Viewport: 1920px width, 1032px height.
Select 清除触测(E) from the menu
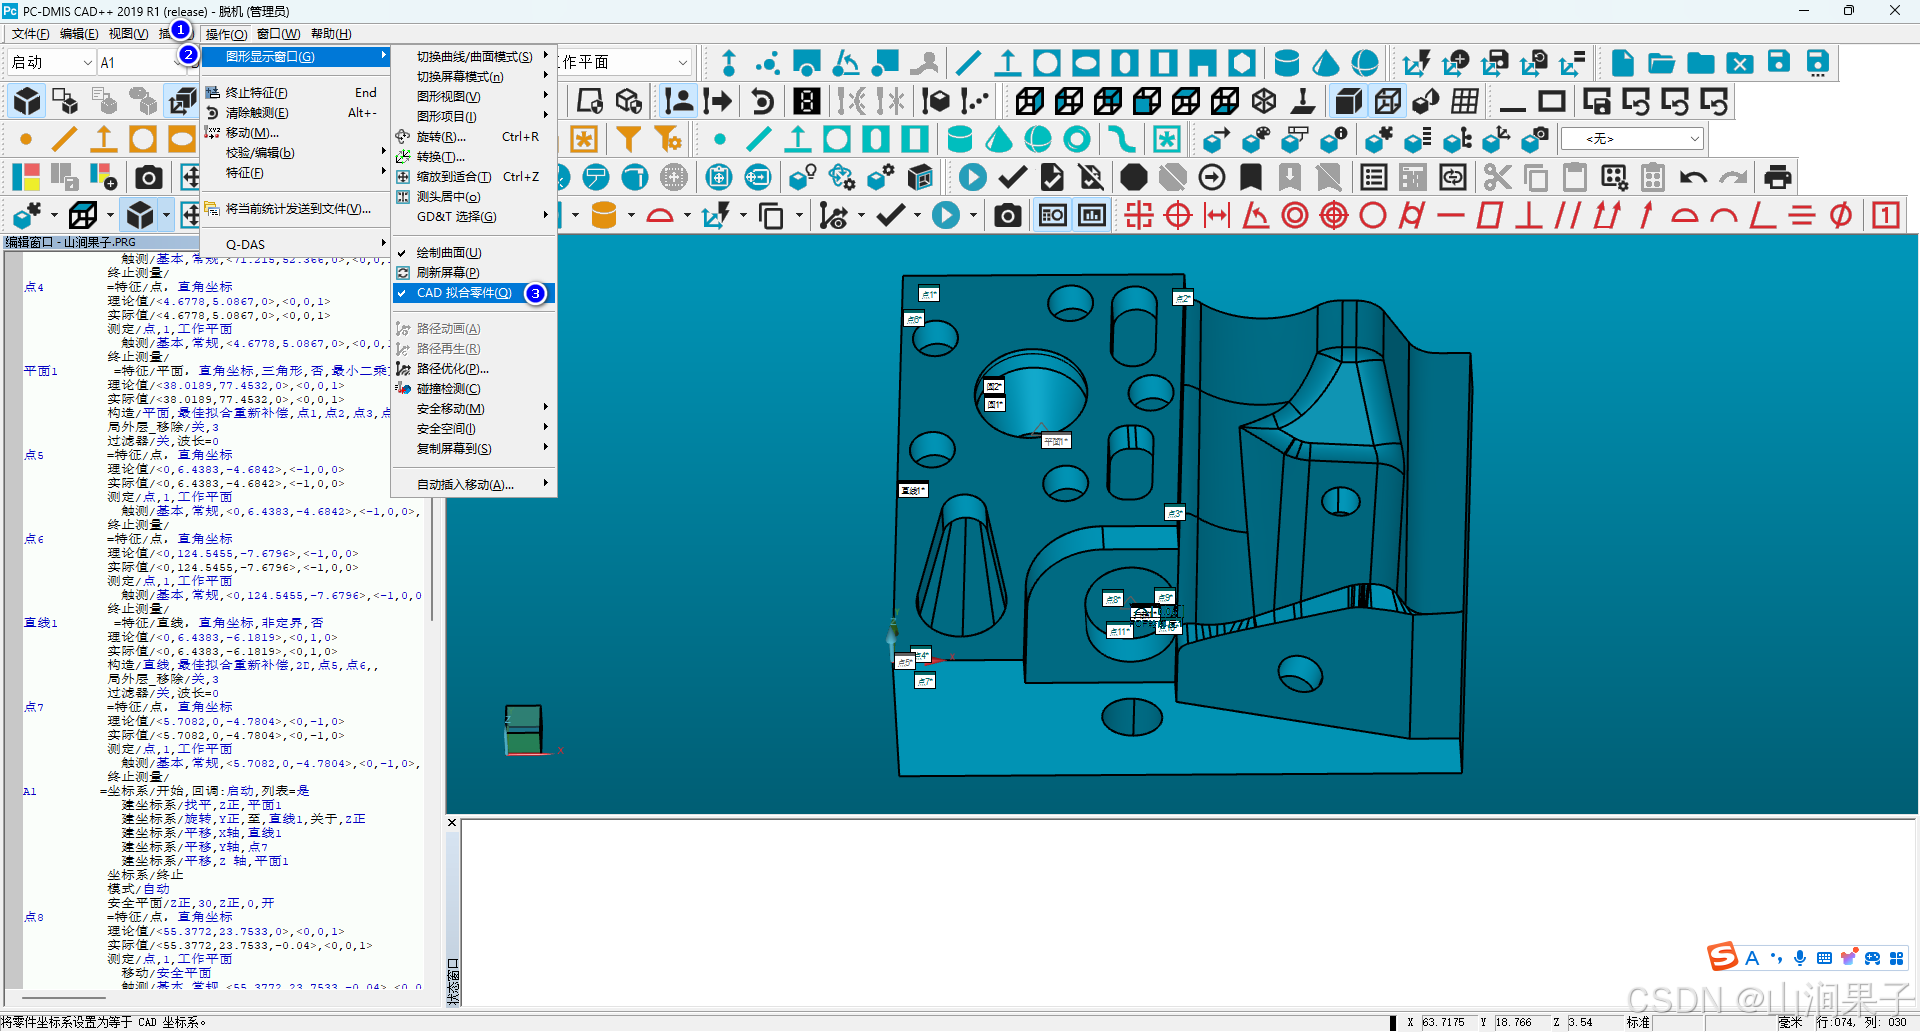[x=295, y=113]
